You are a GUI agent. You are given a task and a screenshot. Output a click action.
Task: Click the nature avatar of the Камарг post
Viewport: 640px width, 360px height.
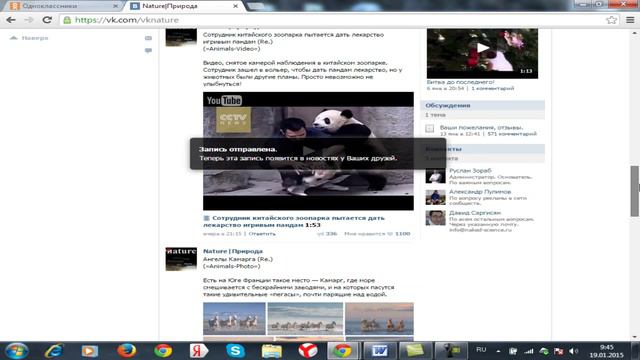click(181, 259)
